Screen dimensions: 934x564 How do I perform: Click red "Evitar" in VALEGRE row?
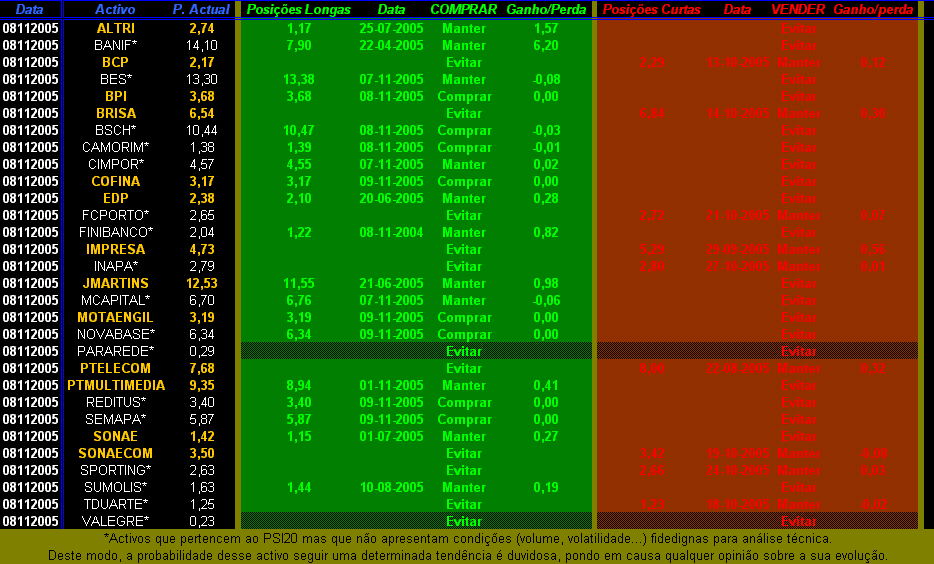coord(799,521)
